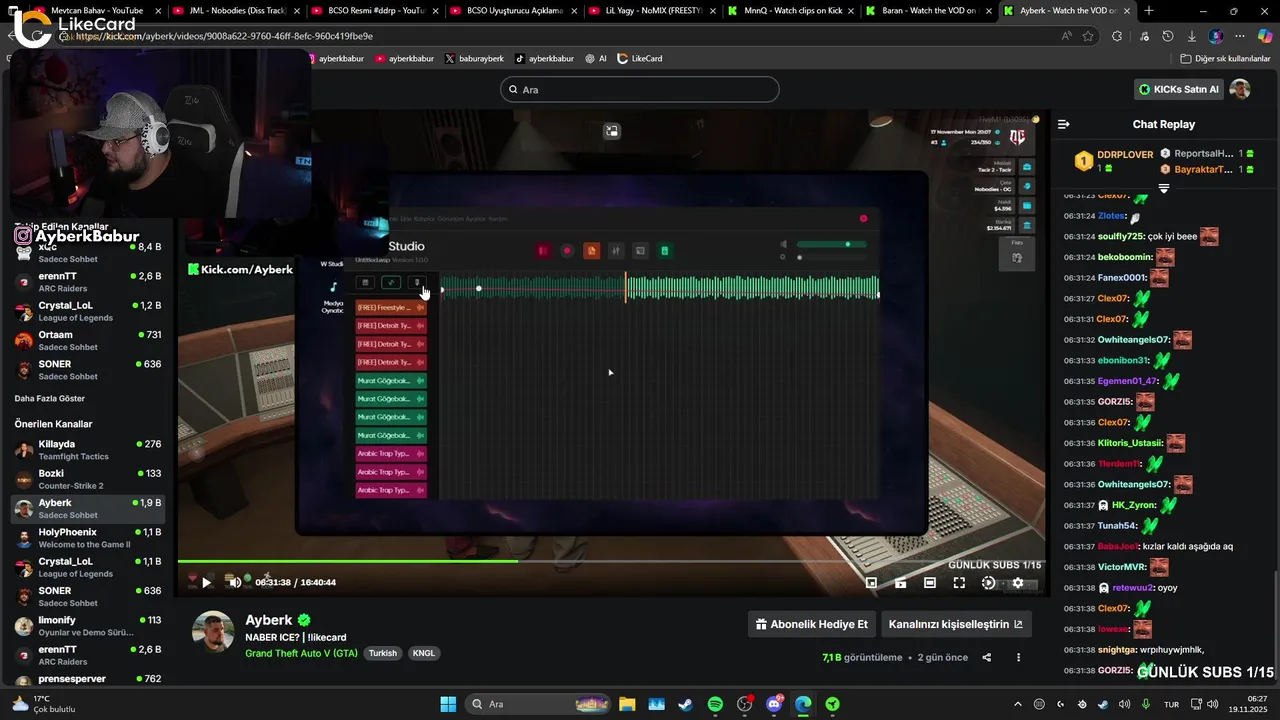Open Killayda Teamfight Tactics channel
This screenshot has height=720, width=1280.
[x=88, y=450]
